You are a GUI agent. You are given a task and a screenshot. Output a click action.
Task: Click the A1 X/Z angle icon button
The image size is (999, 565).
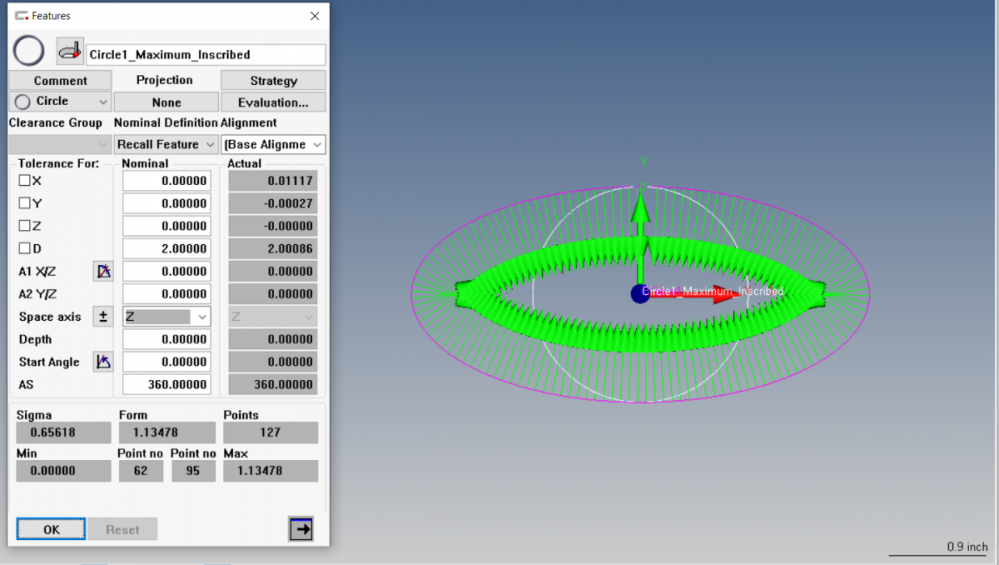coord(103,271)
